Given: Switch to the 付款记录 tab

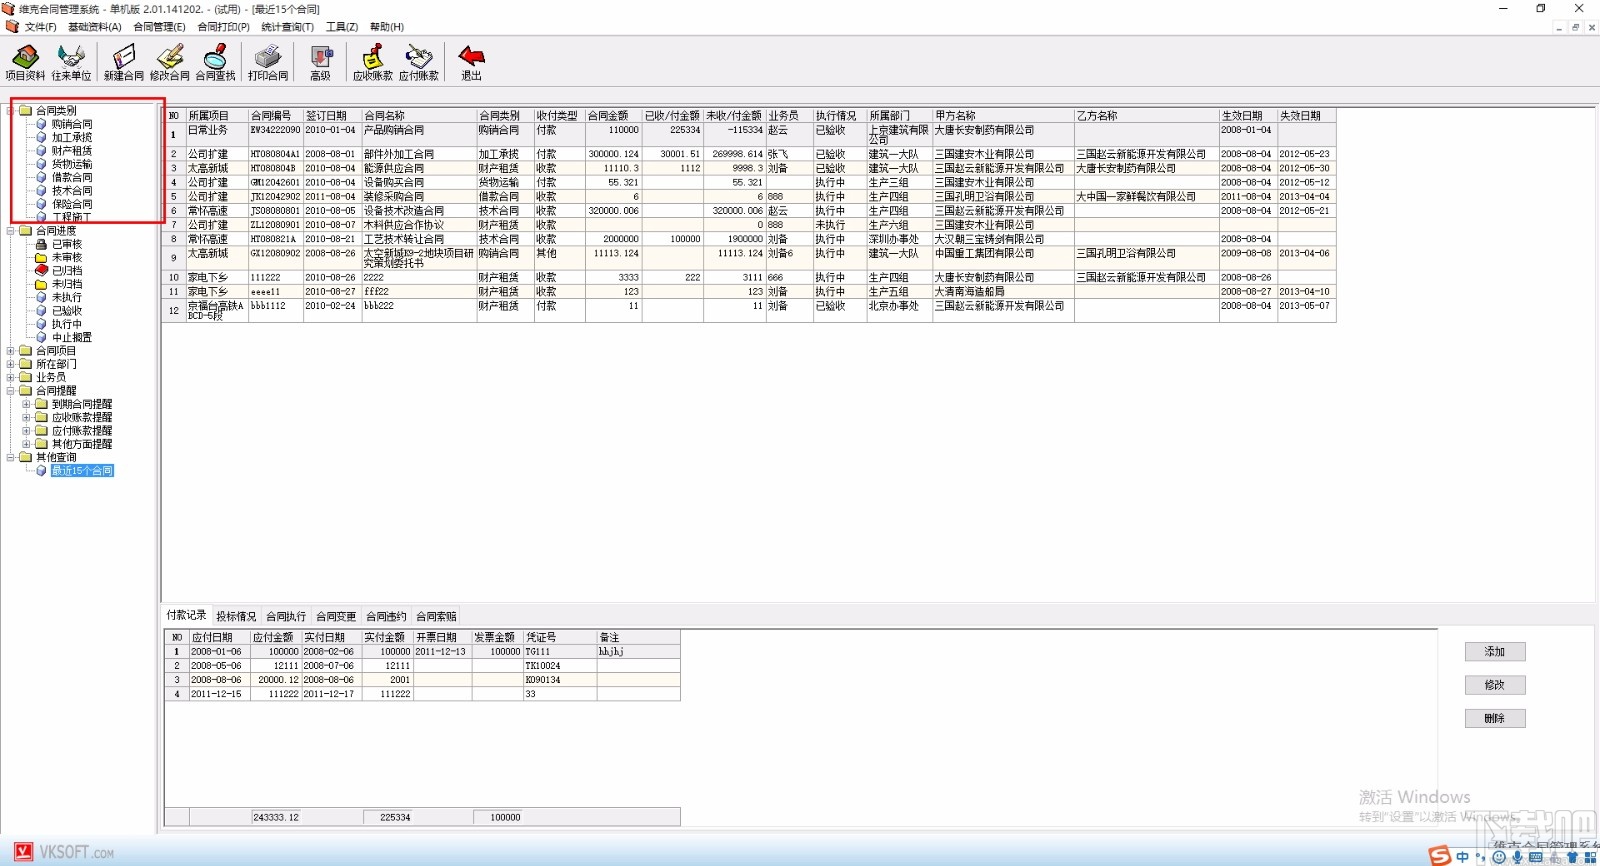Looking at the screenshot, I should (186, 615).
